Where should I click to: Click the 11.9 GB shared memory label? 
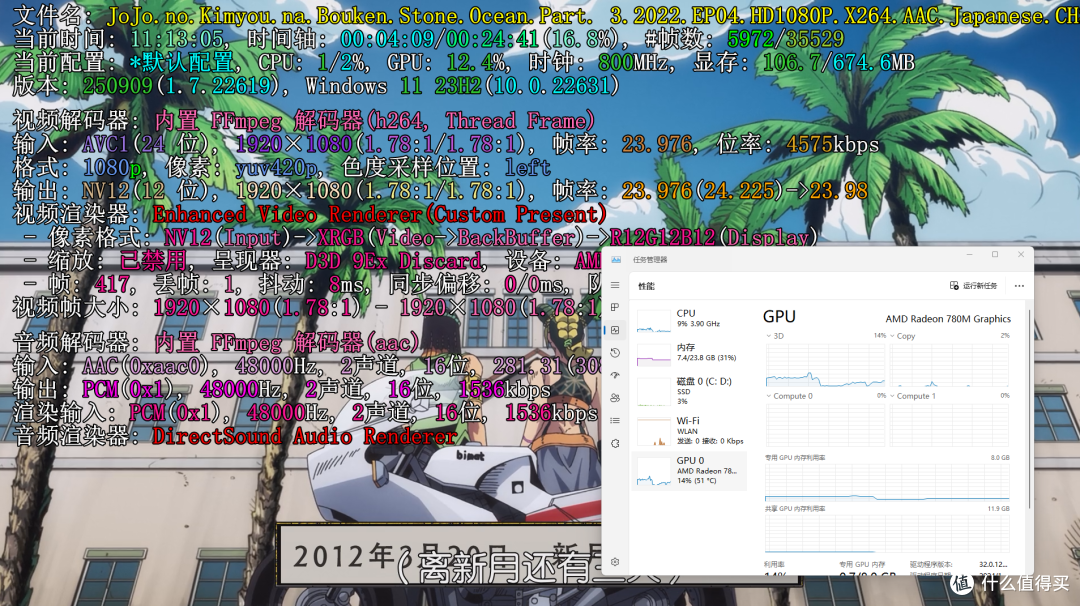point(998,509)
